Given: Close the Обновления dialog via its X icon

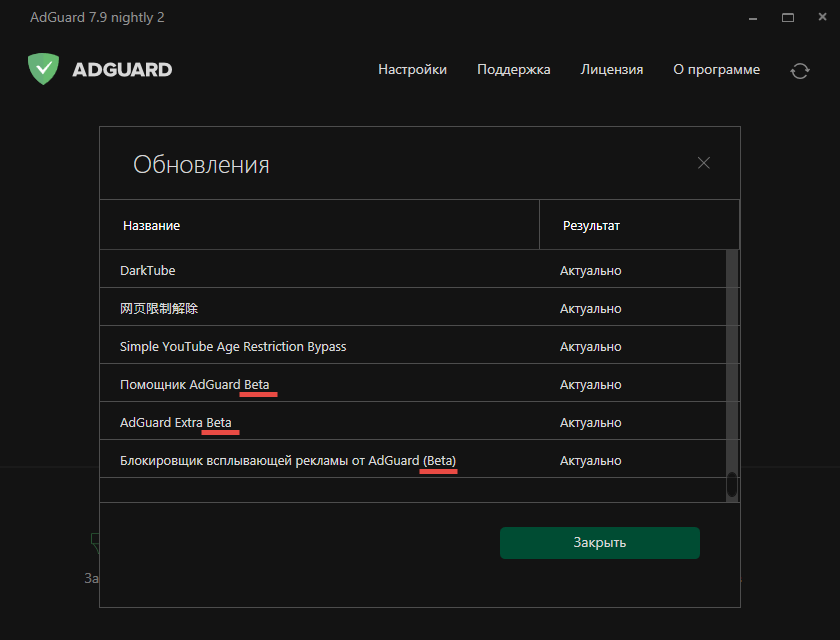Looking at the screenshot, I should click(x=703, y=162).
